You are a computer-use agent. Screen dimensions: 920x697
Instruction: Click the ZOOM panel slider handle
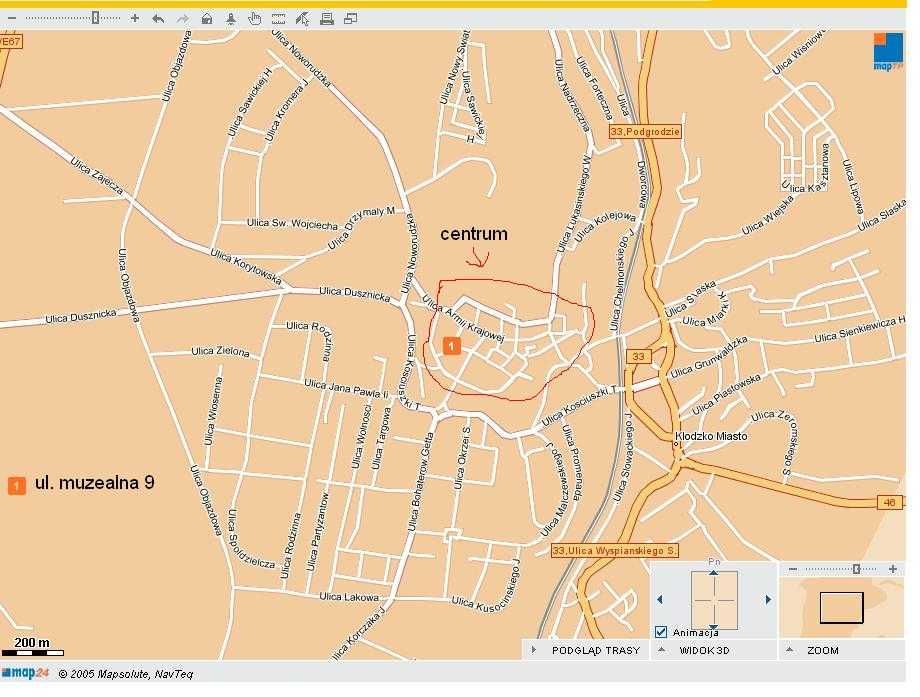click(856, 569)
